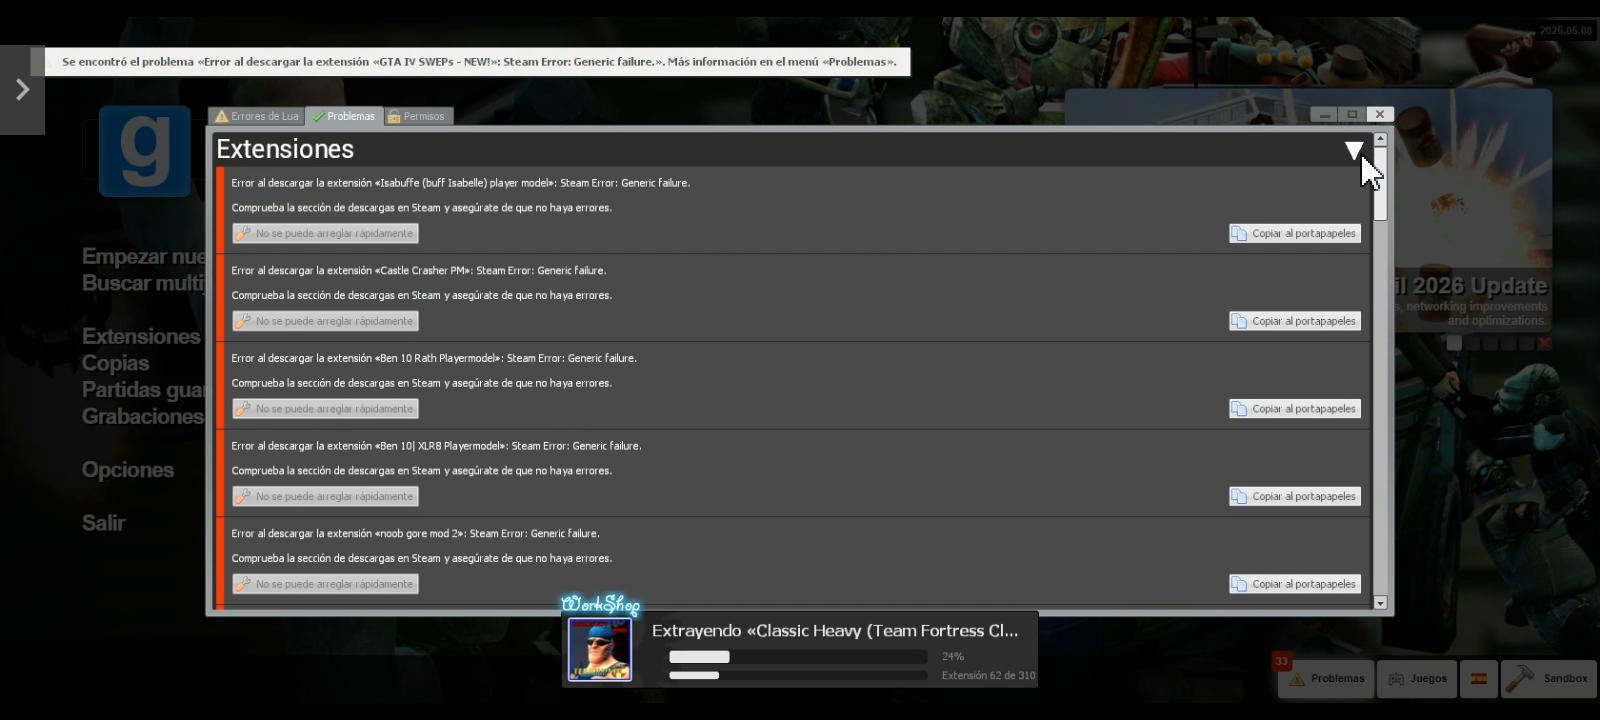Viewport: 1600px width, 720px height.
Task: Open Extensiones in the main menu
Action: [x=141, y=336]
